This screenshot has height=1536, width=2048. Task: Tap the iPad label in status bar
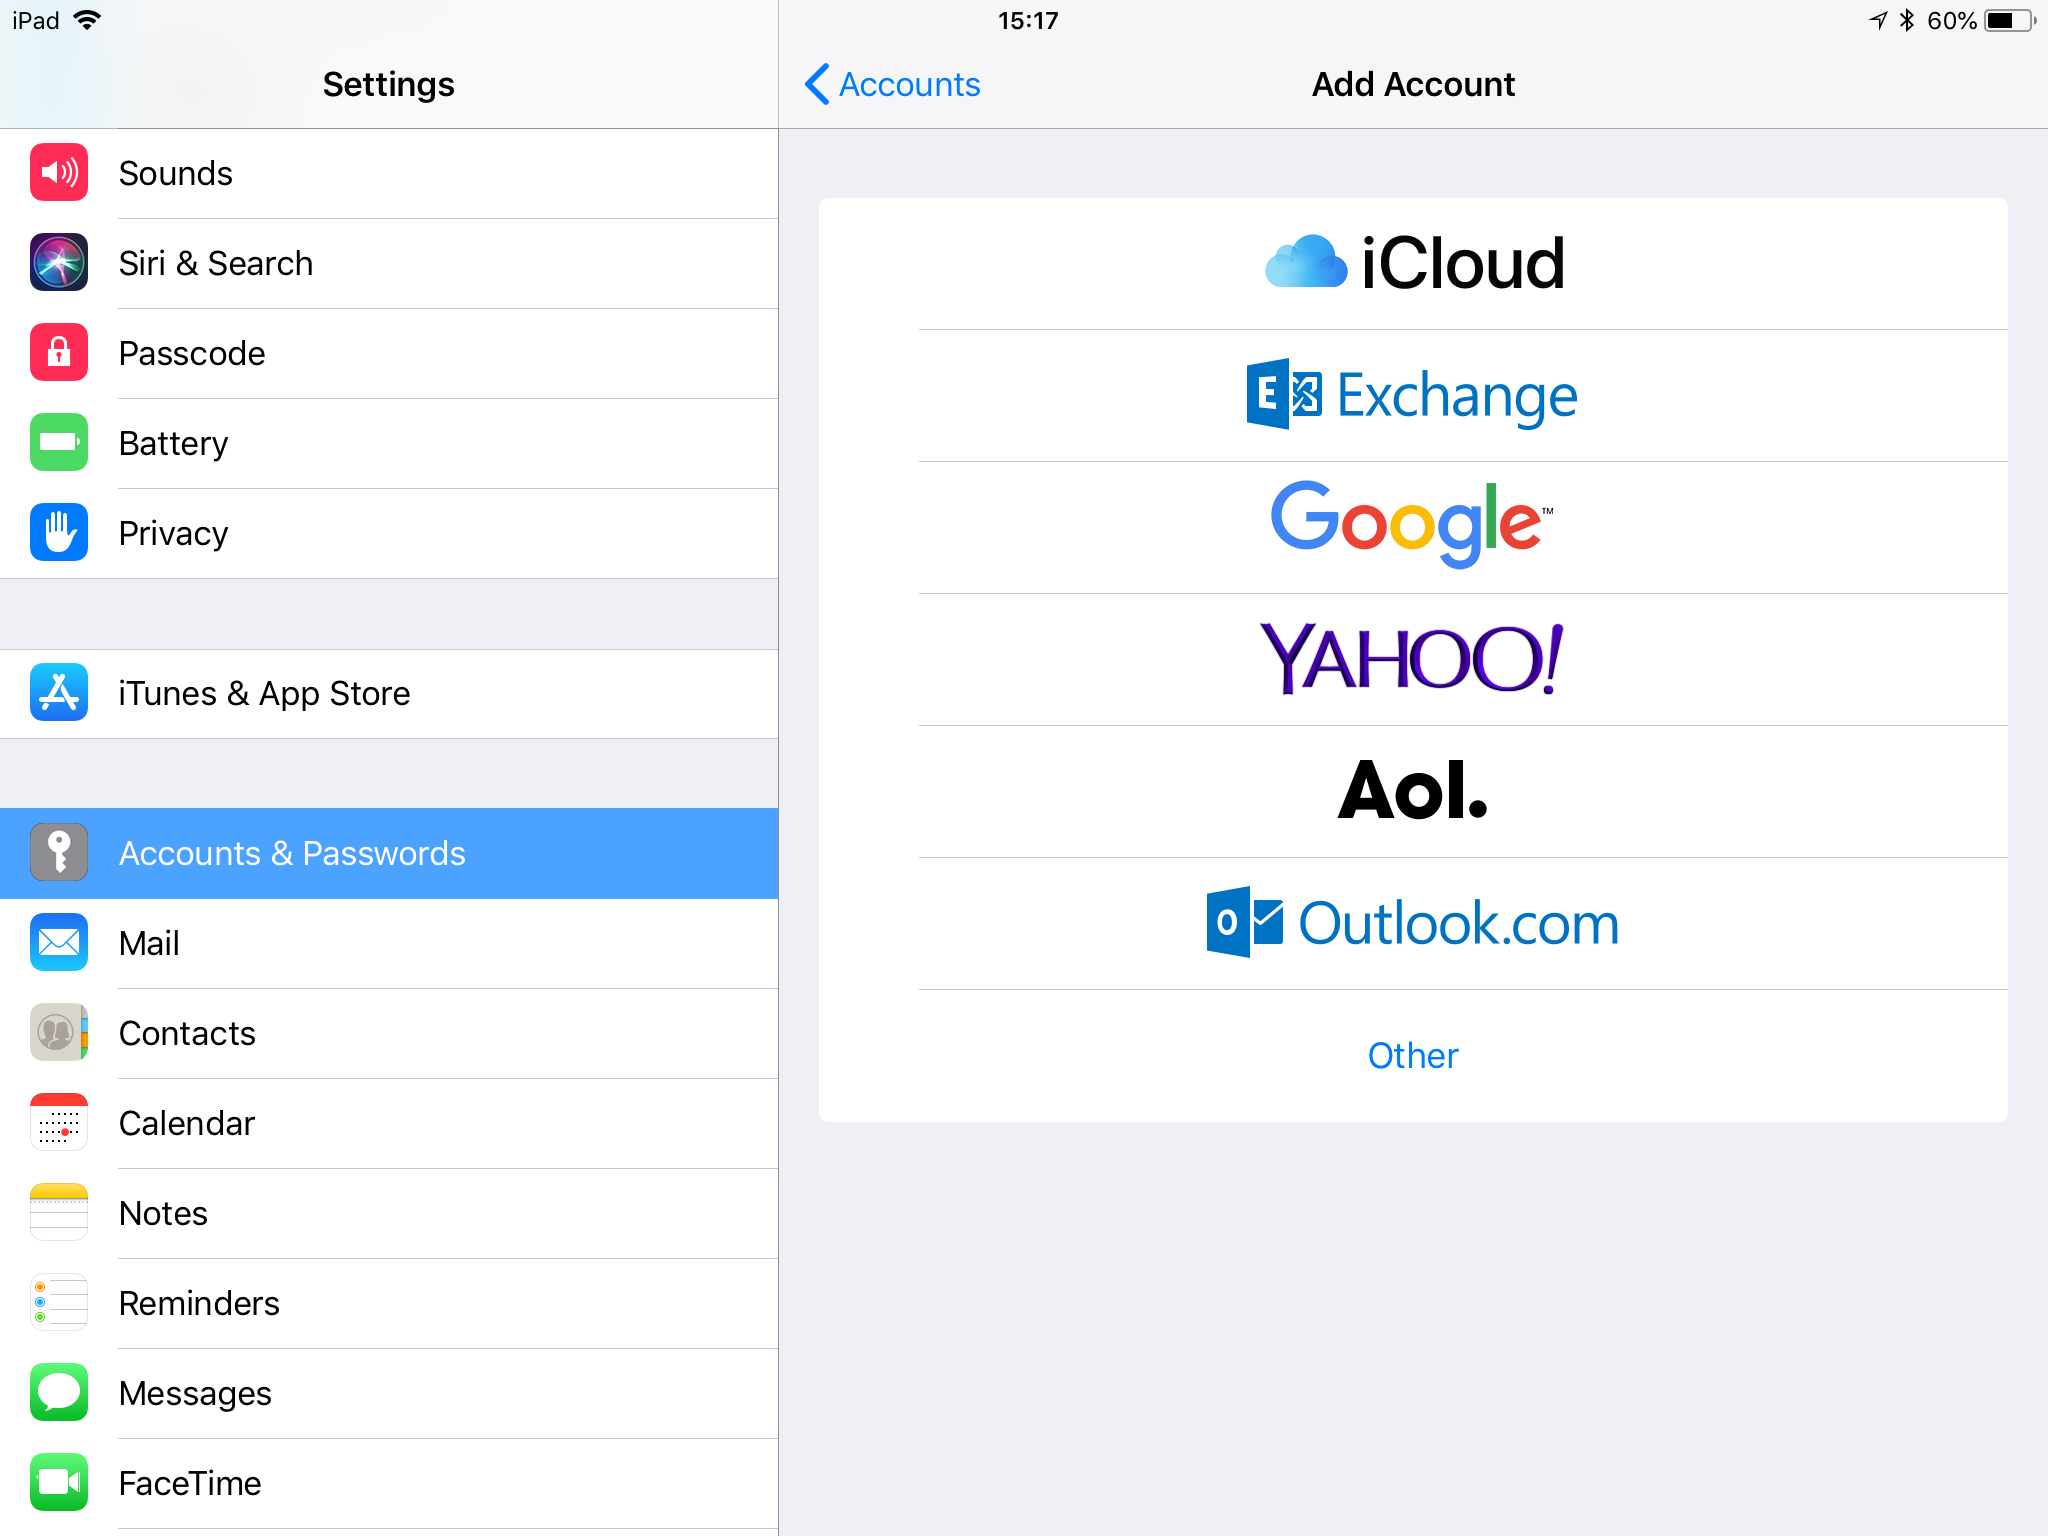[x=36, y=20]
